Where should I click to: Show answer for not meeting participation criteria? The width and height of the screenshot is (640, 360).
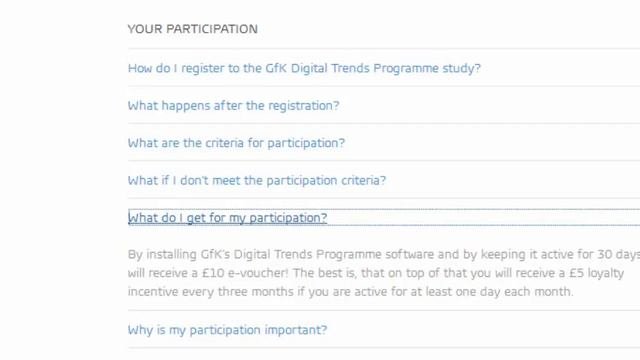tap(257, 180)
